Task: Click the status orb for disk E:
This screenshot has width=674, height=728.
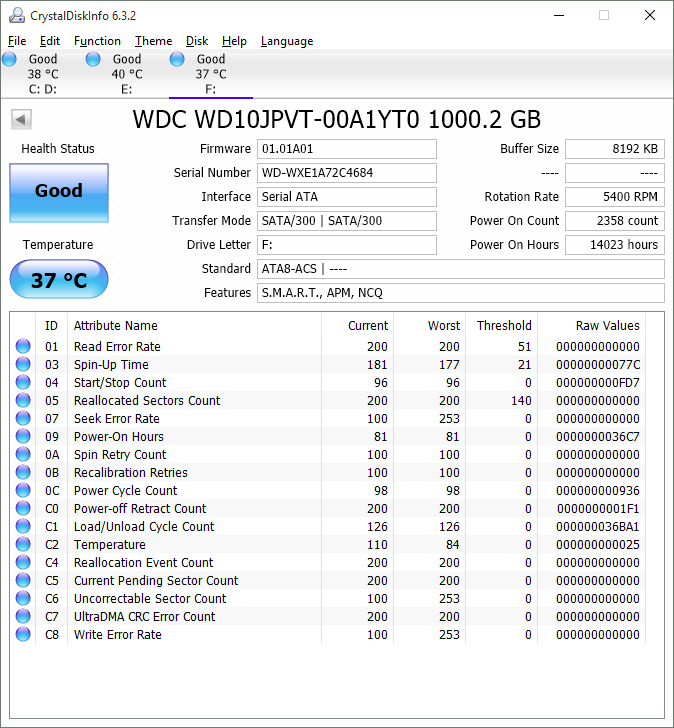Action: click(93, 59)
